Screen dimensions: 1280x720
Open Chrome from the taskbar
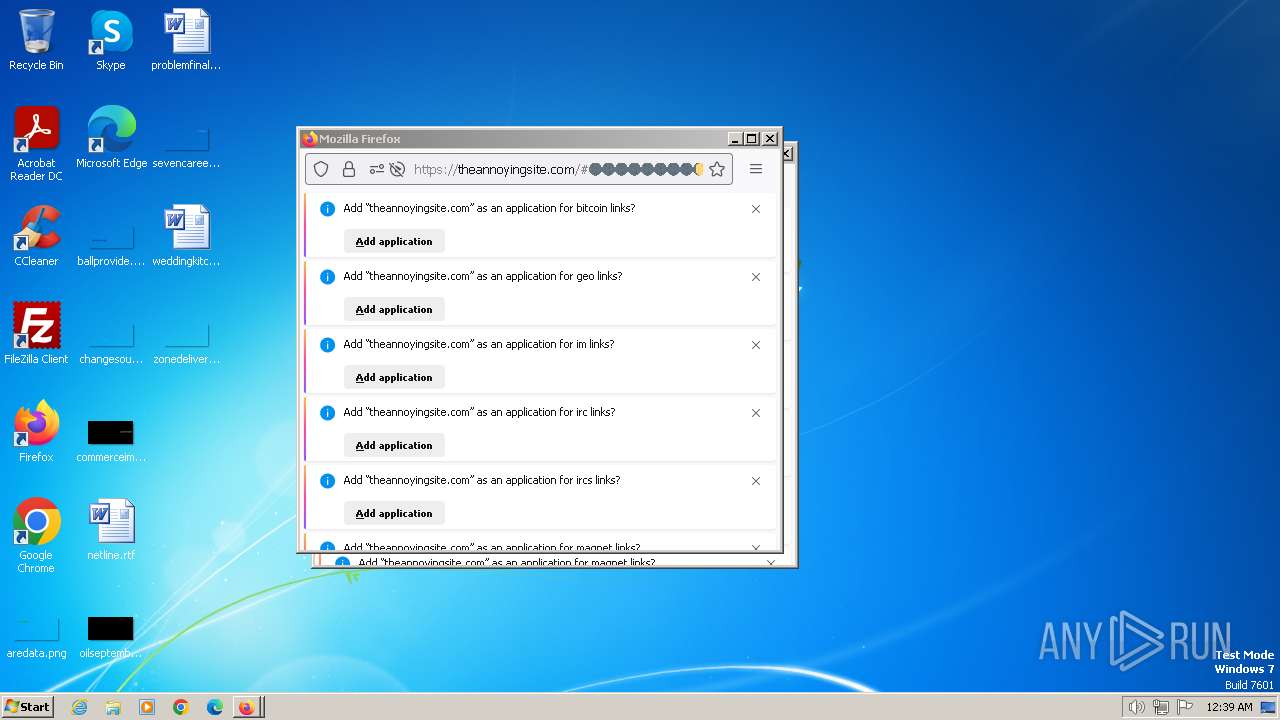point(181,707)
